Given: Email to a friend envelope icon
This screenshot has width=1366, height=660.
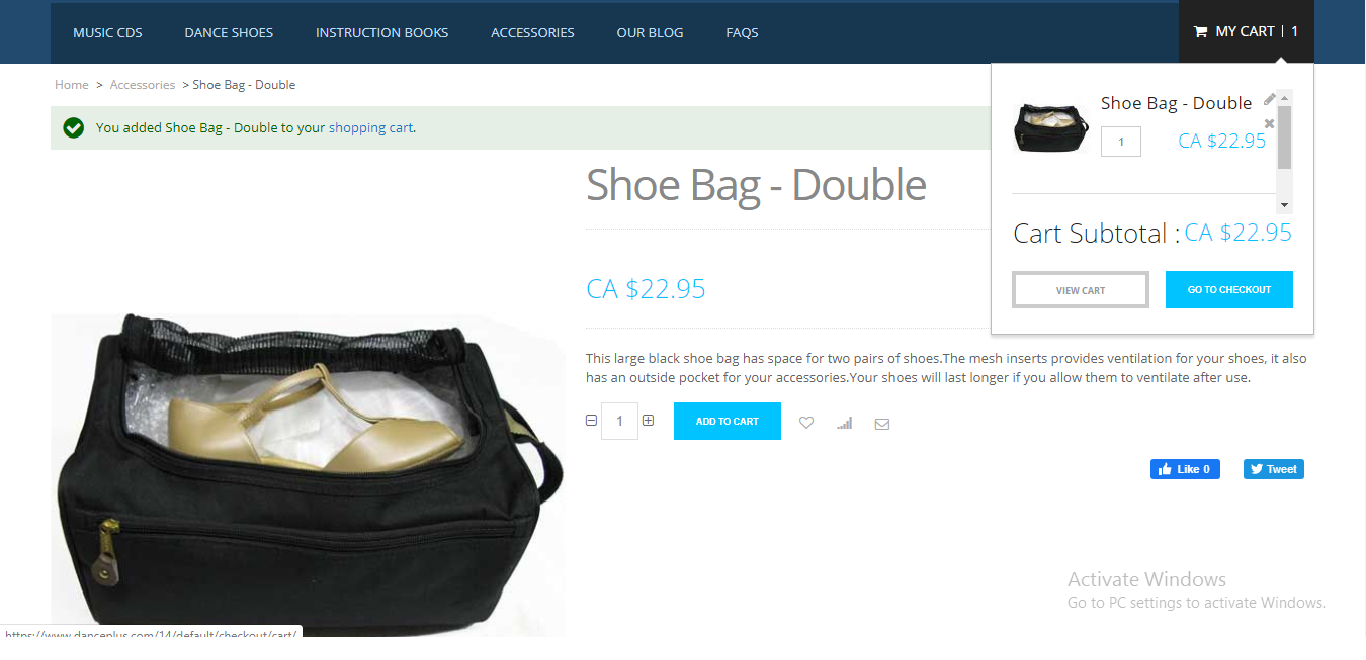Looking at the screenshot, I should tap(882, 424).
